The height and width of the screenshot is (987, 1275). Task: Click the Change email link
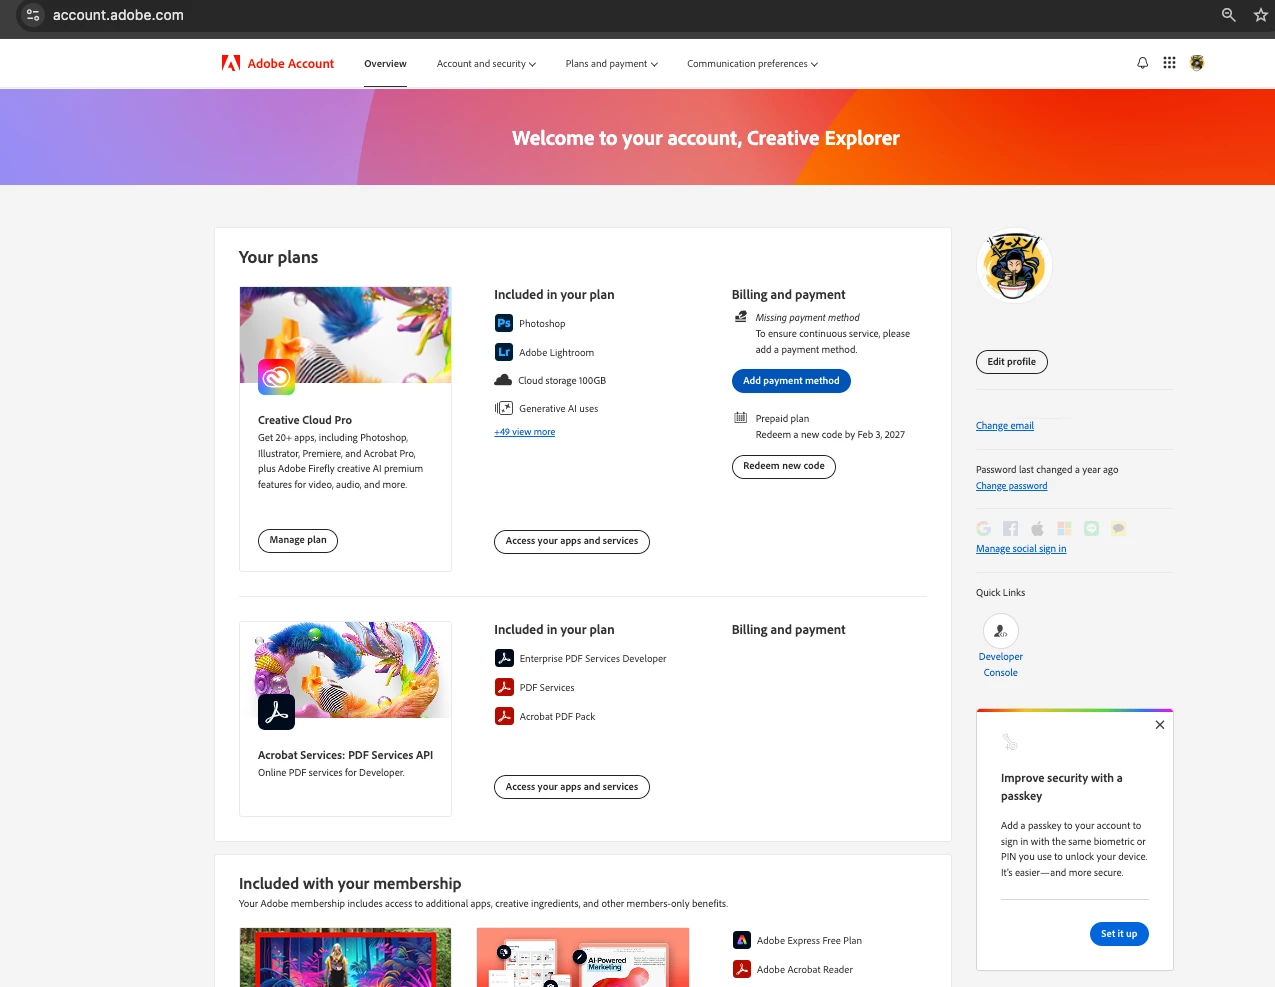click(1005, 426)
